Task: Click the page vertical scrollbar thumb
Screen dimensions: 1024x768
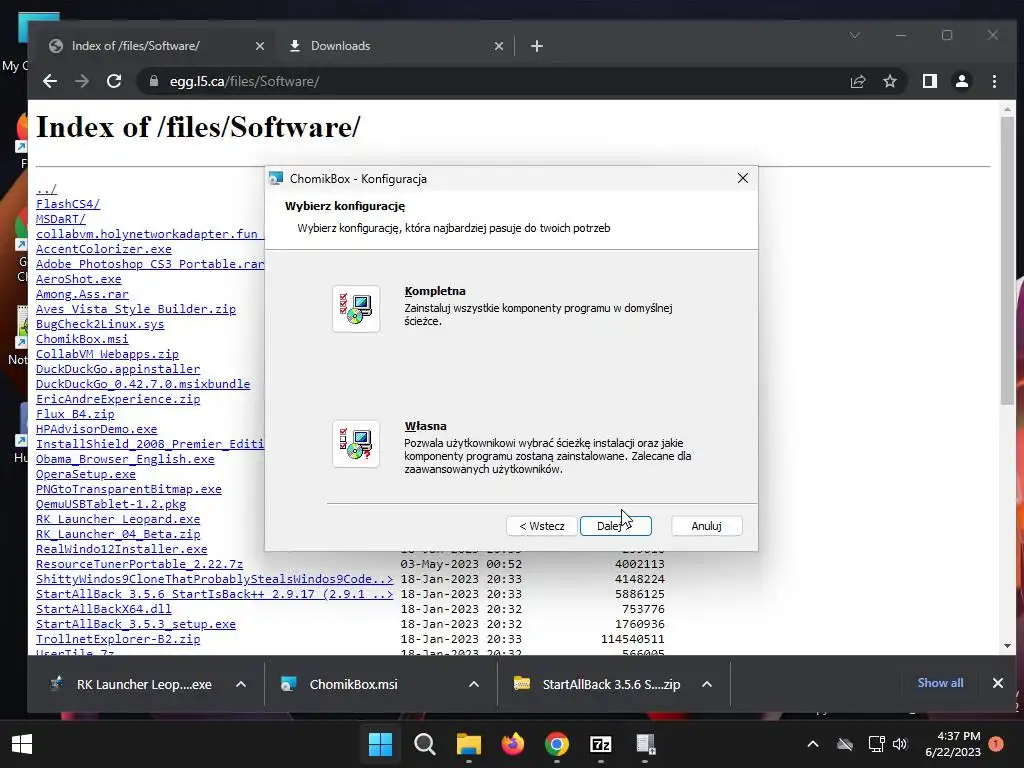Action: (x=1007, y=261)
